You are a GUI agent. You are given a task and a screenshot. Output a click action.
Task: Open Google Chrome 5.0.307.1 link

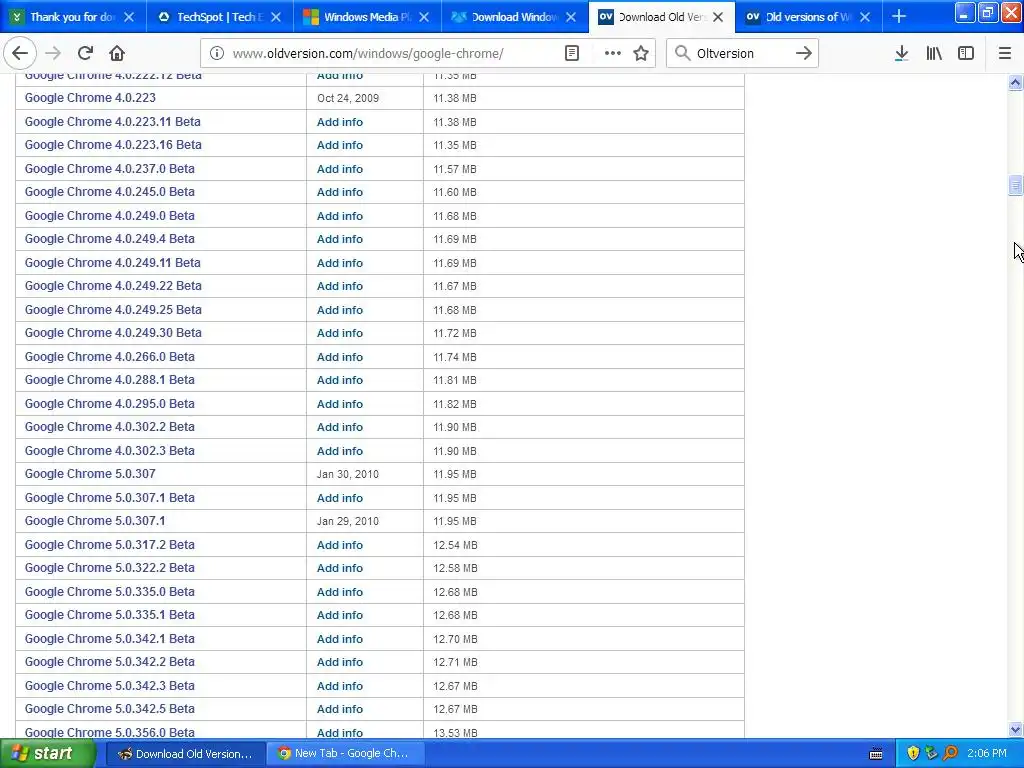pyautogui.click(x=95, y=521)
